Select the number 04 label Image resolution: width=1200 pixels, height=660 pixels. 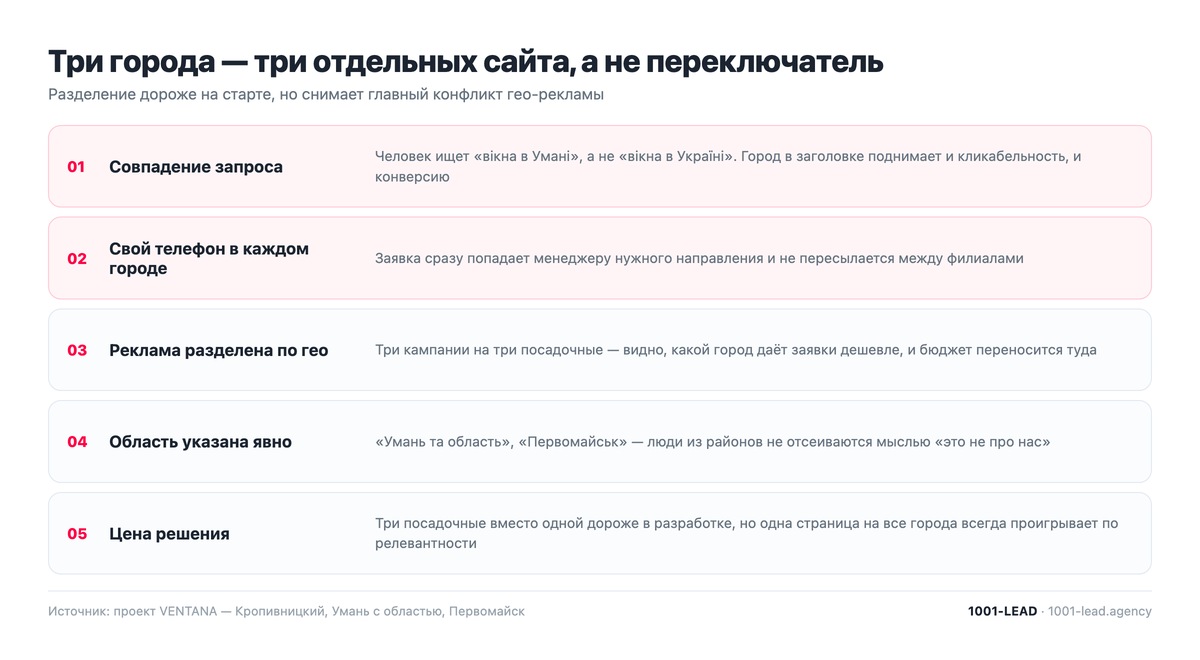pos(77,442)
